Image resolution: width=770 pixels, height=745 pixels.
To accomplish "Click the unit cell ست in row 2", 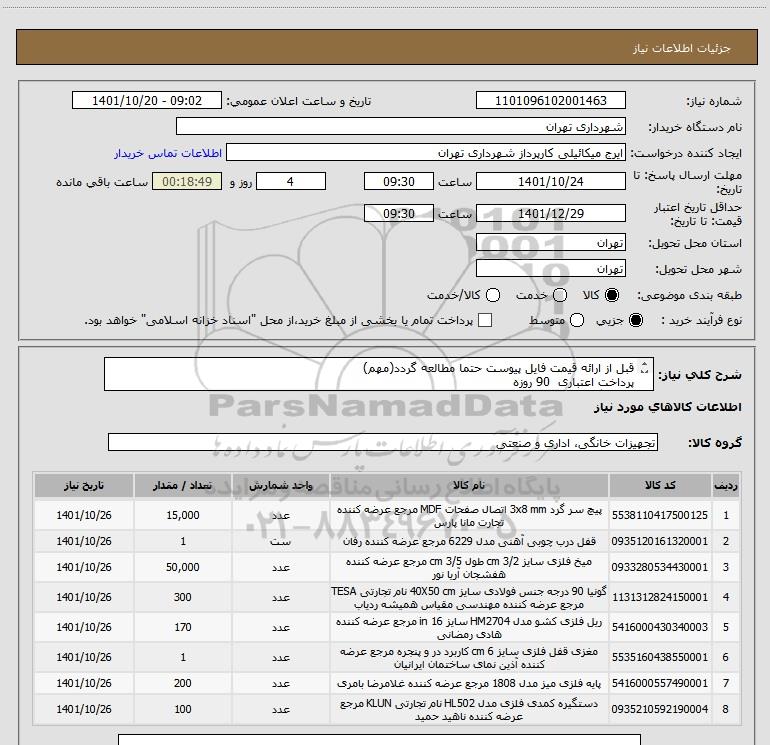I will click(x=280, y=541).
